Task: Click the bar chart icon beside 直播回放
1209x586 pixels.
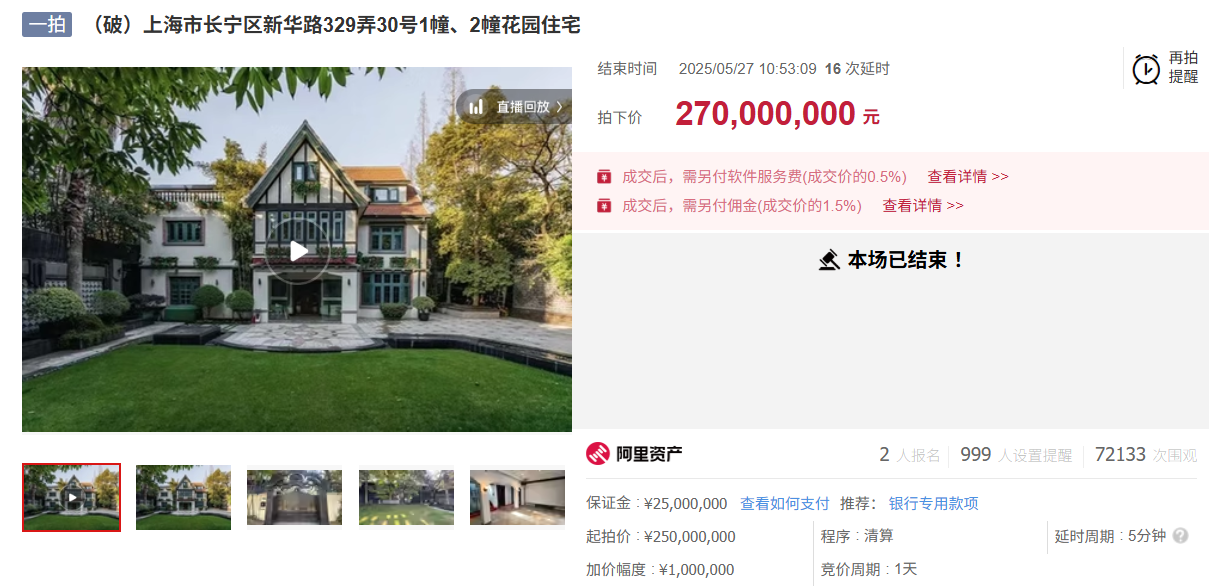Action: coord(477,106)
